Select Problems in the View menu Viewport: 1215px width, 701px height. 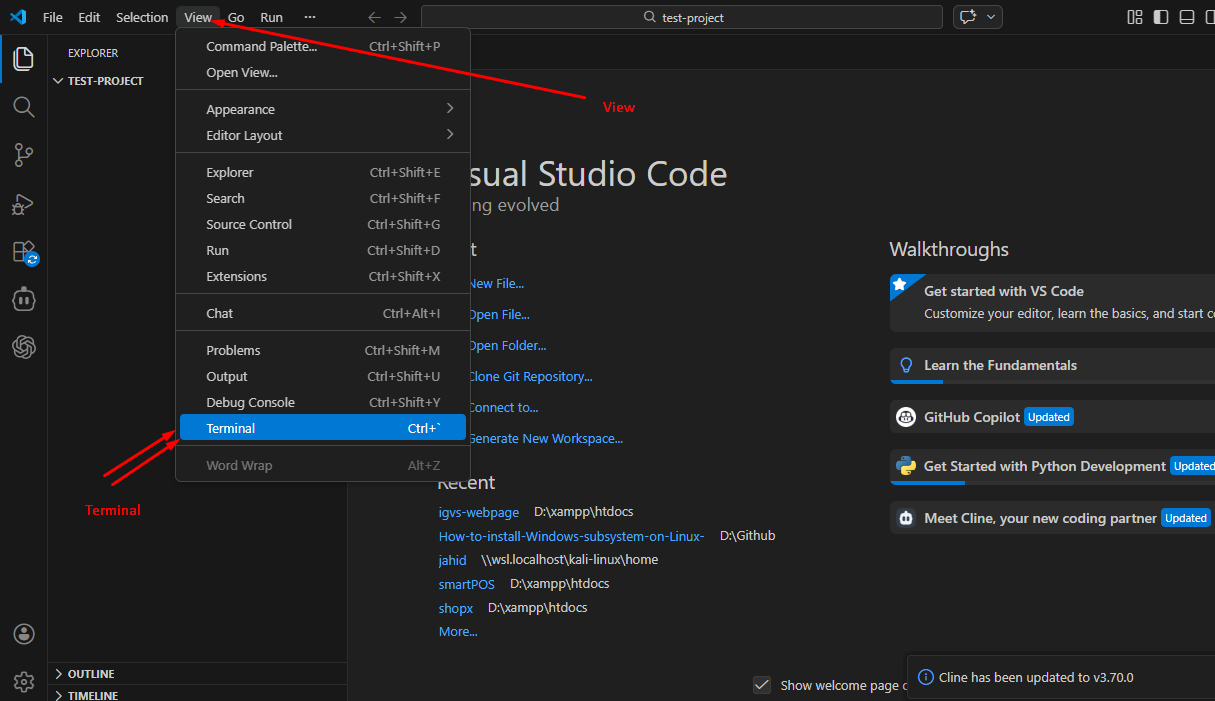tap(322, 350)
